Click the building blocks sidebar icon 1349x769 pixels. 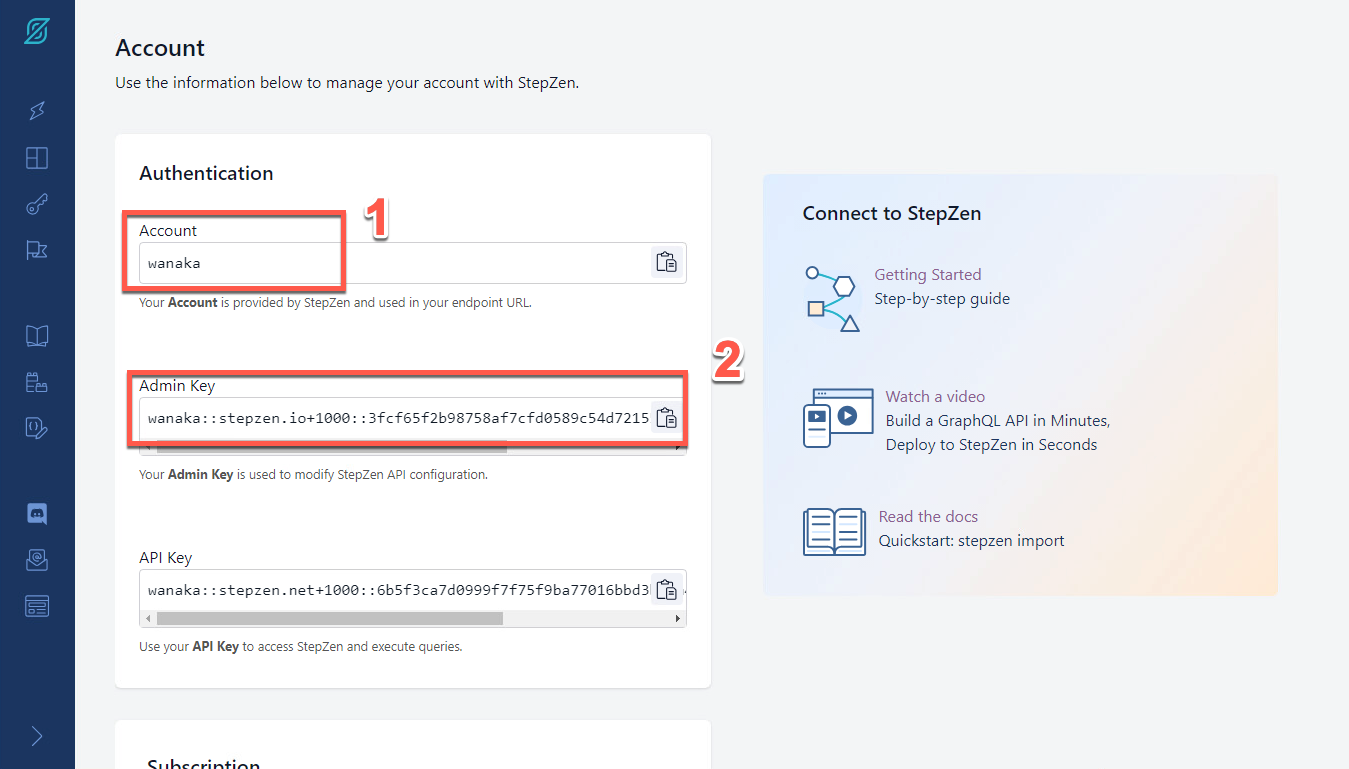(x=37, y=382)
